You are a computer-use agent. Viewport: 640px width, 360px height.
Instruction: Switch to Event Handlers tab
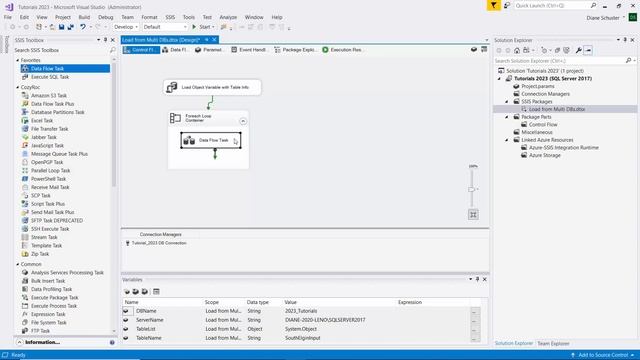[249, 50]
